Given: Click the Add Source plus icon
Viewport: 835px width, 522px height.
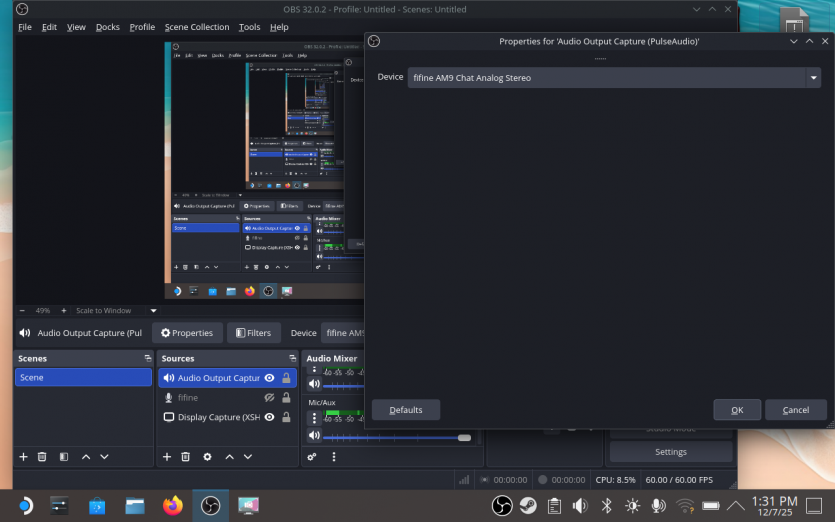Looking at the screenshot, I should click(166, 457).
